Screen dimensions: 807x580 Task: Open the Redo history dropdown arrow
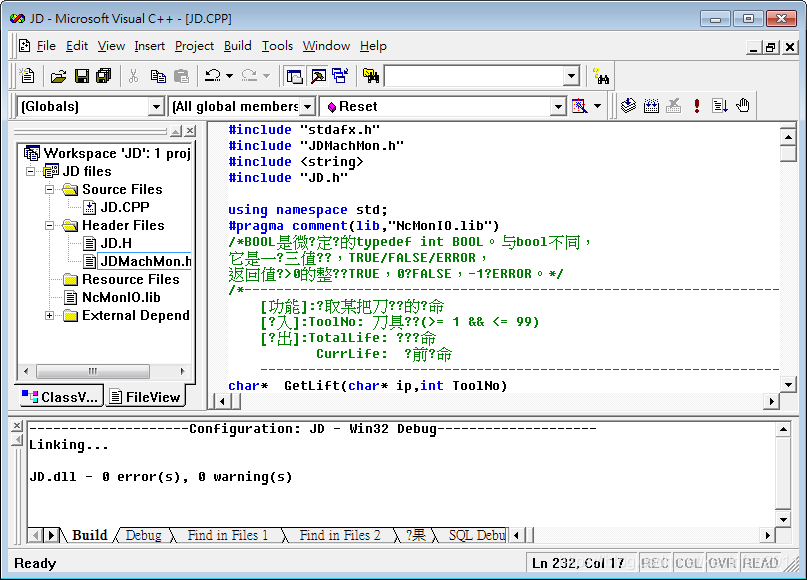point(266,76)
